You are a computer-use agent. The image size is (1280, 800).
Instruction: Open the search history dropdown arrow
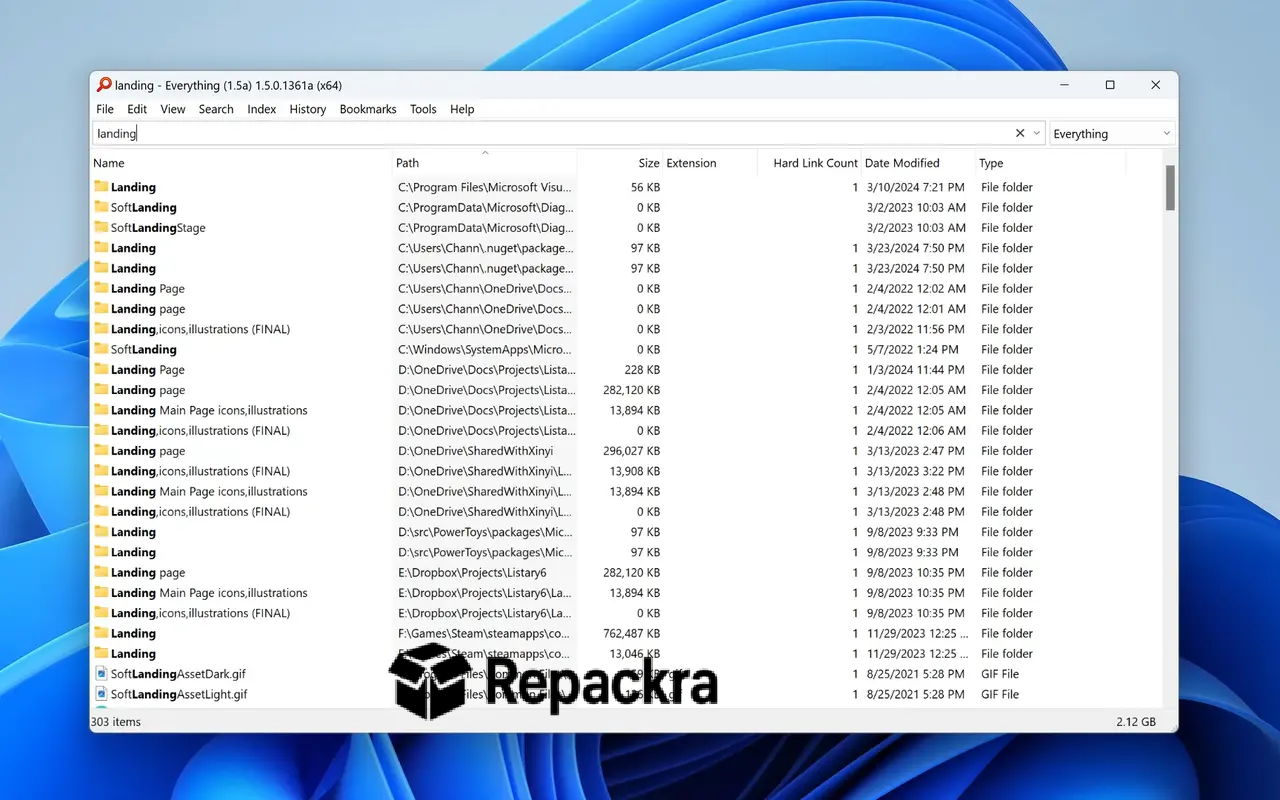tap(1037, 133)
